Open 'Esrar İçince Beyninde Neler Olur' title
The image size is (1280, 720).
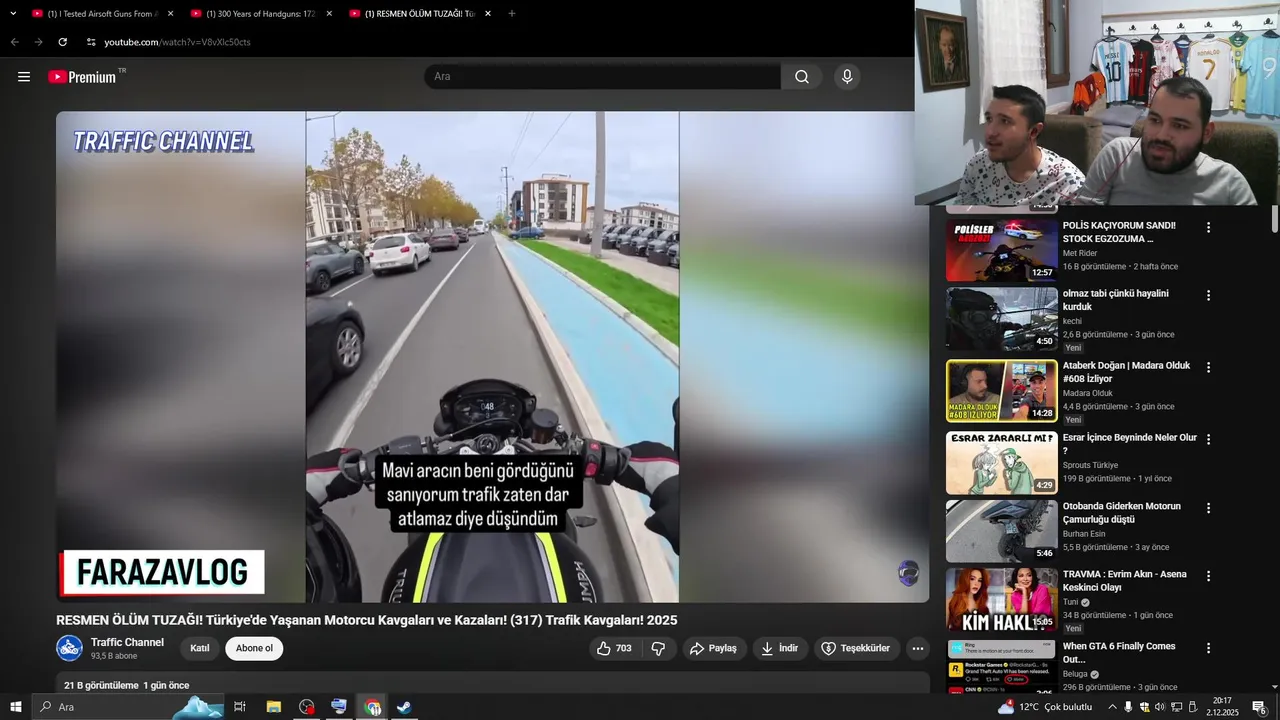1130,444
